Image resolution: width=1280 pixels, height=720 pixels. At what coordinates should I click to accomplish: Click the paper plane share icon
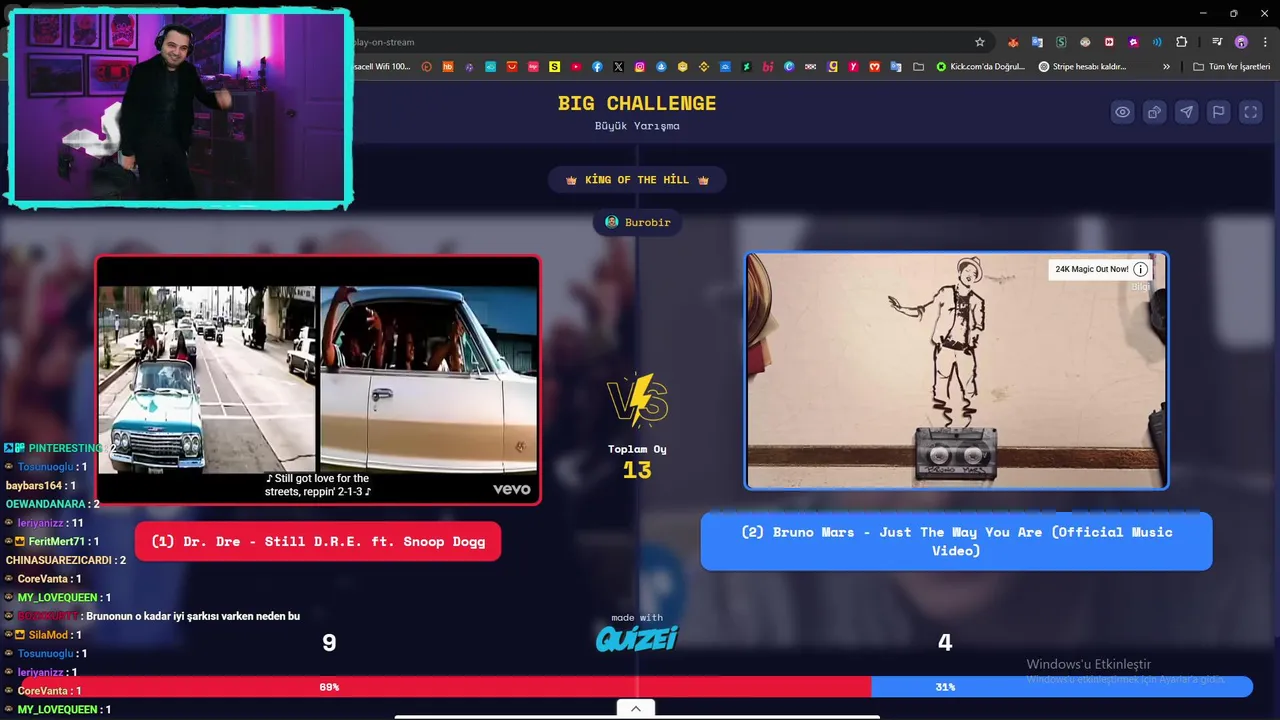1186,112
